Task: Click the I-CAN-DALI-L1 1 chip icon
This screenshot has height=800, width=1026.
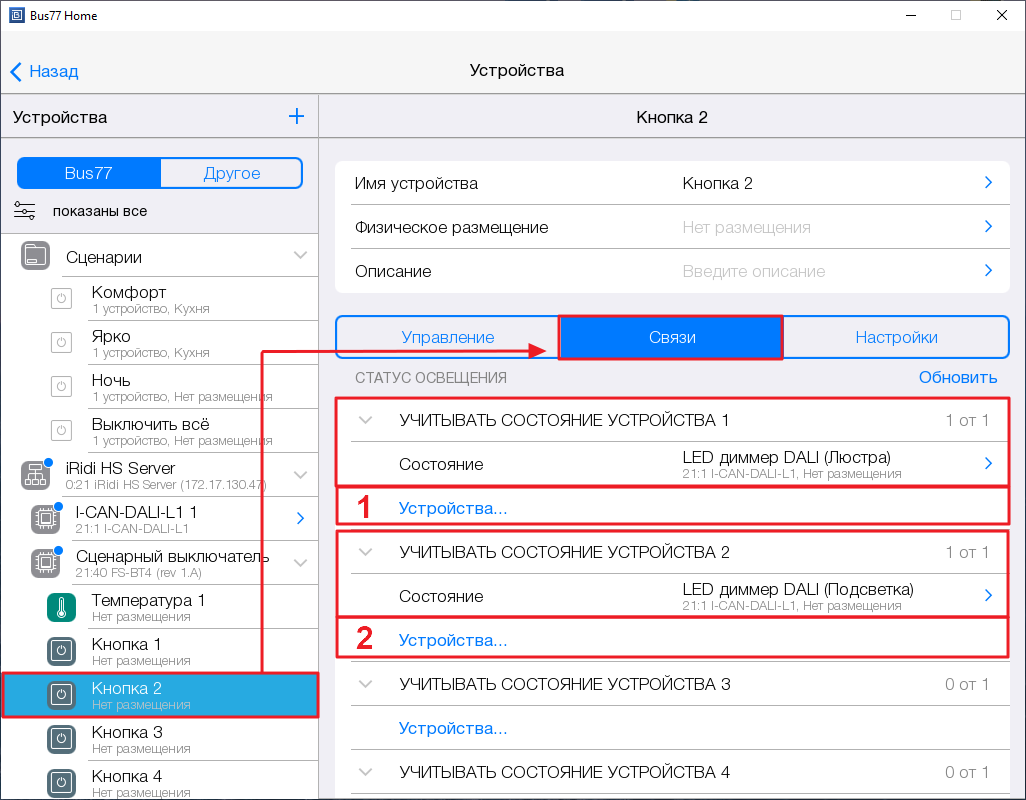Action: coord(46,518)
